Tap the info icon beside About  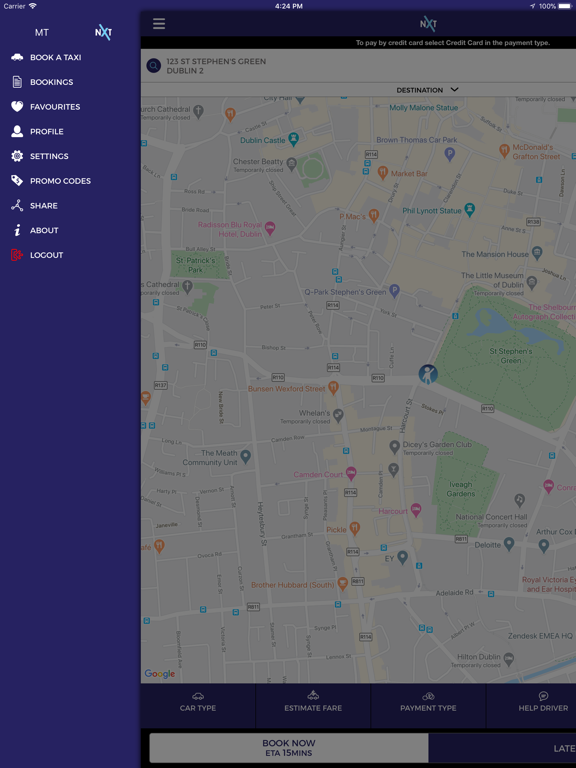click(17, 230)
